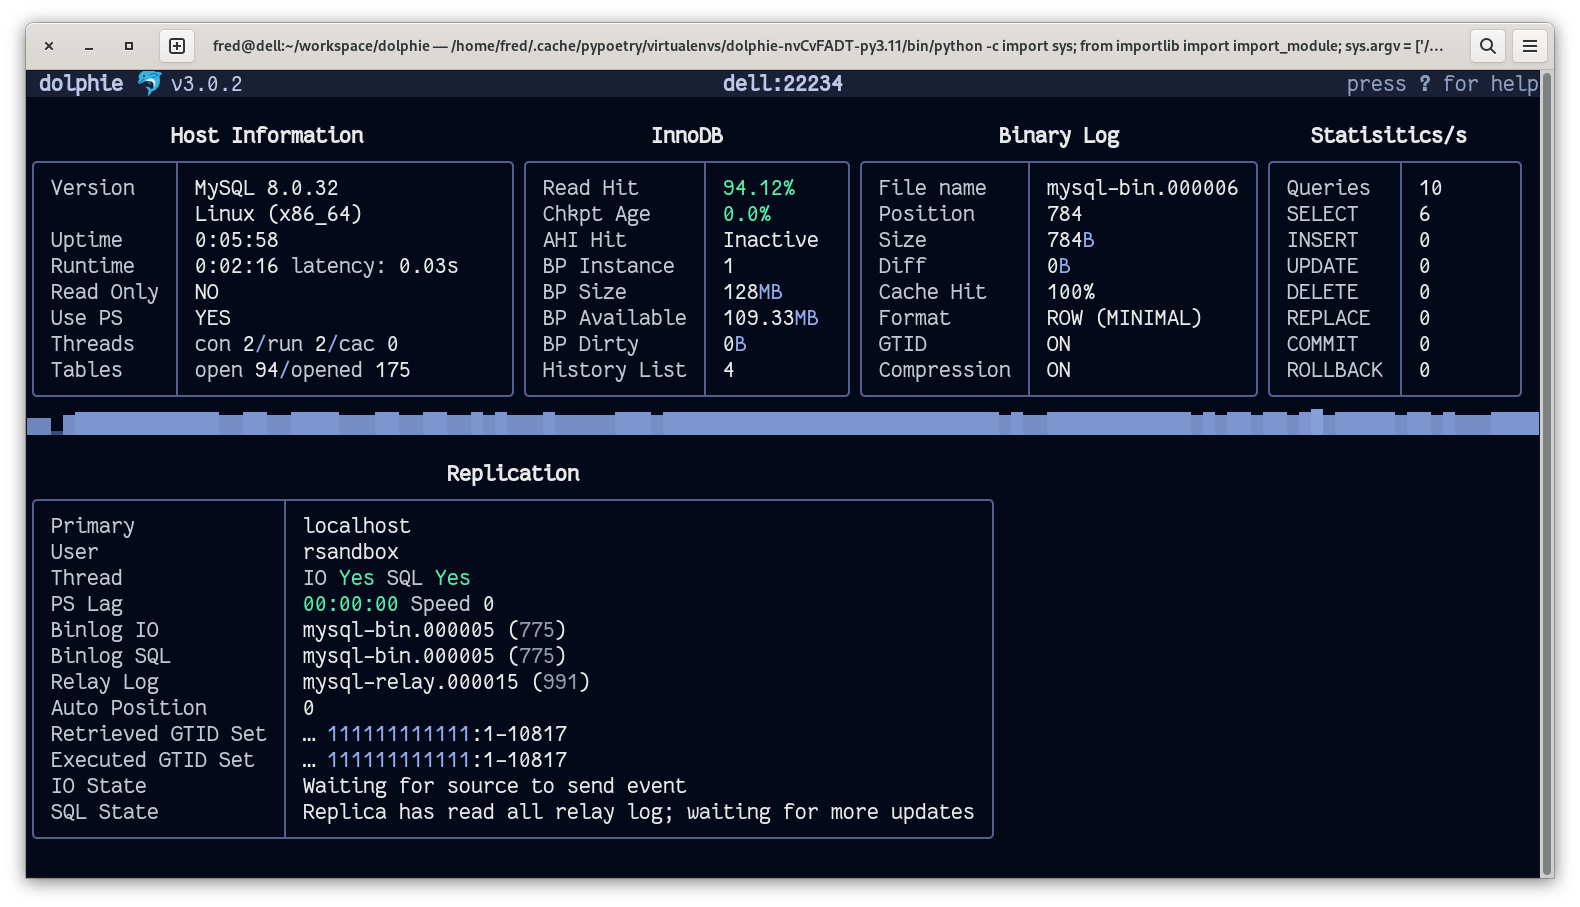The height and width of the screenshot is (907, 1580).
Task: Minimize the terminal window
Action: coord(89,46)
